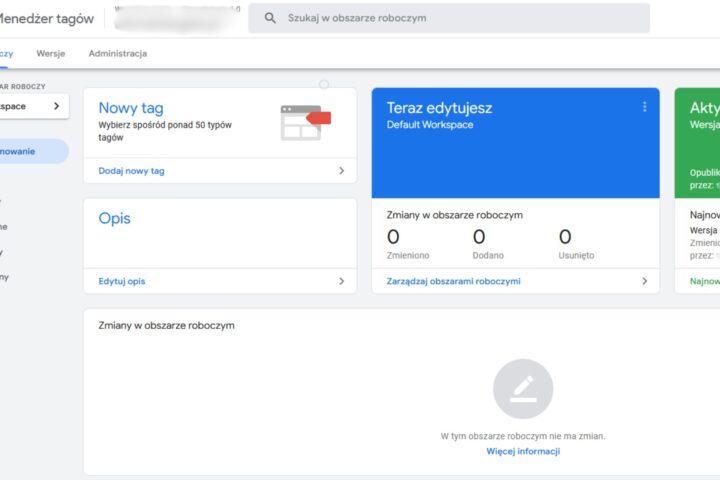This screenshot has height=480, width=720.
Task: Click chevron in Zarządzaj obszarami roboczymi row
Action: pyautogui.click(x=644, y=281)
